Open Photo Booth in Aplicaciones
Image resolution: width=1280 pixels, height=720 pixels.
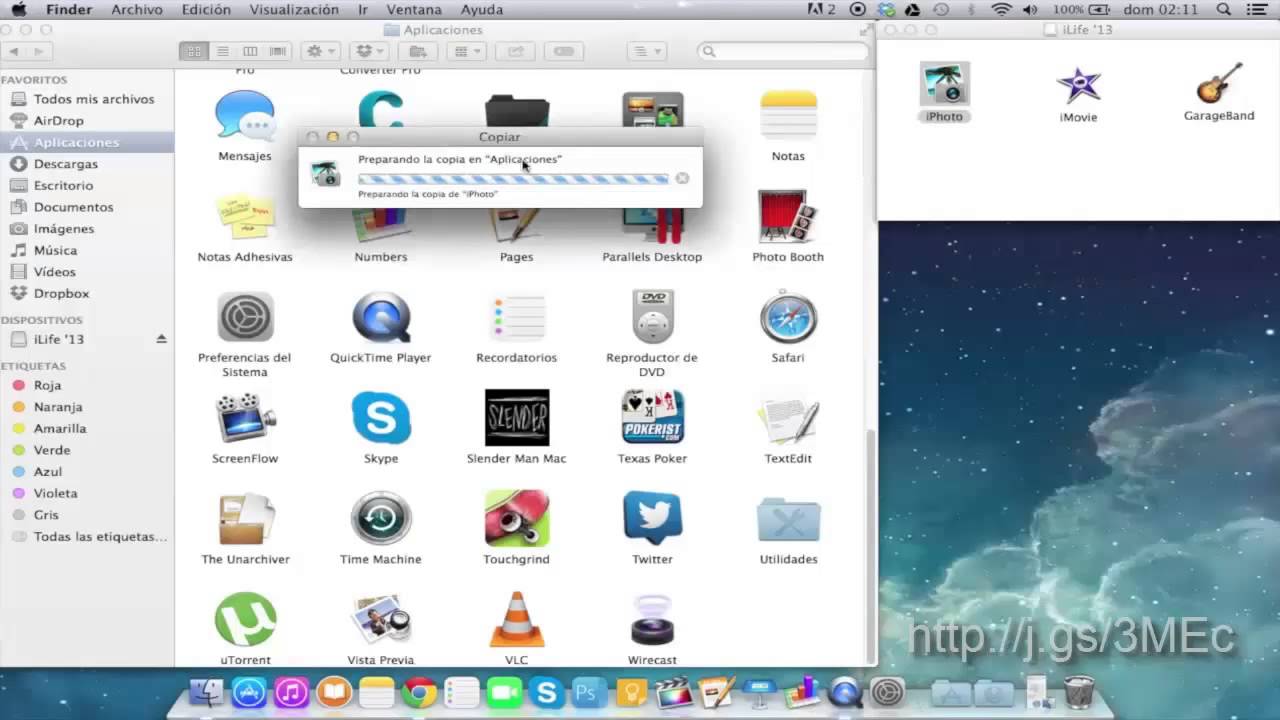click(788, 217)
